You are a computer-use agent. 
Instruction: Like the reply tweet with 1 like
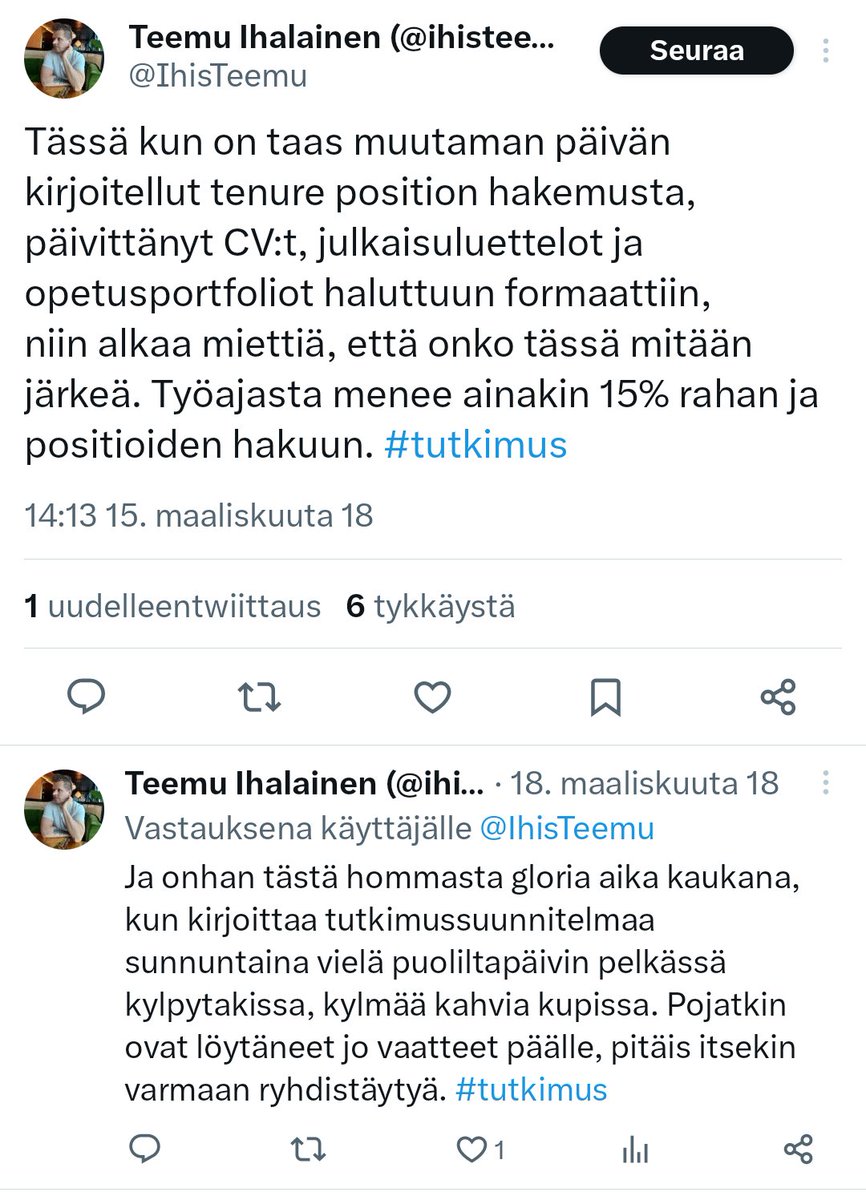coord(473,1150)
